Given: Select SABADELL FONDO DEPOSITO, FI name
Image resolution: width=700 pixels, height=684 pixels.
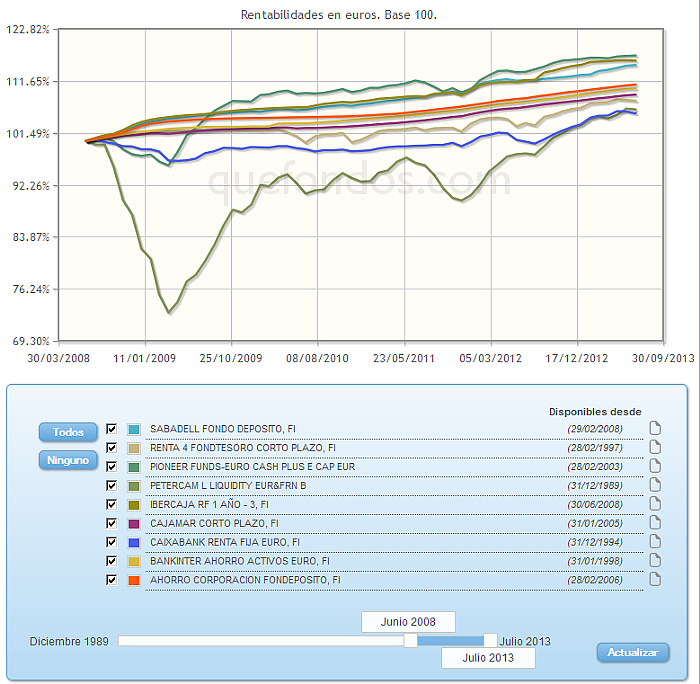Looking at the screenshot, I should (223, 429).
